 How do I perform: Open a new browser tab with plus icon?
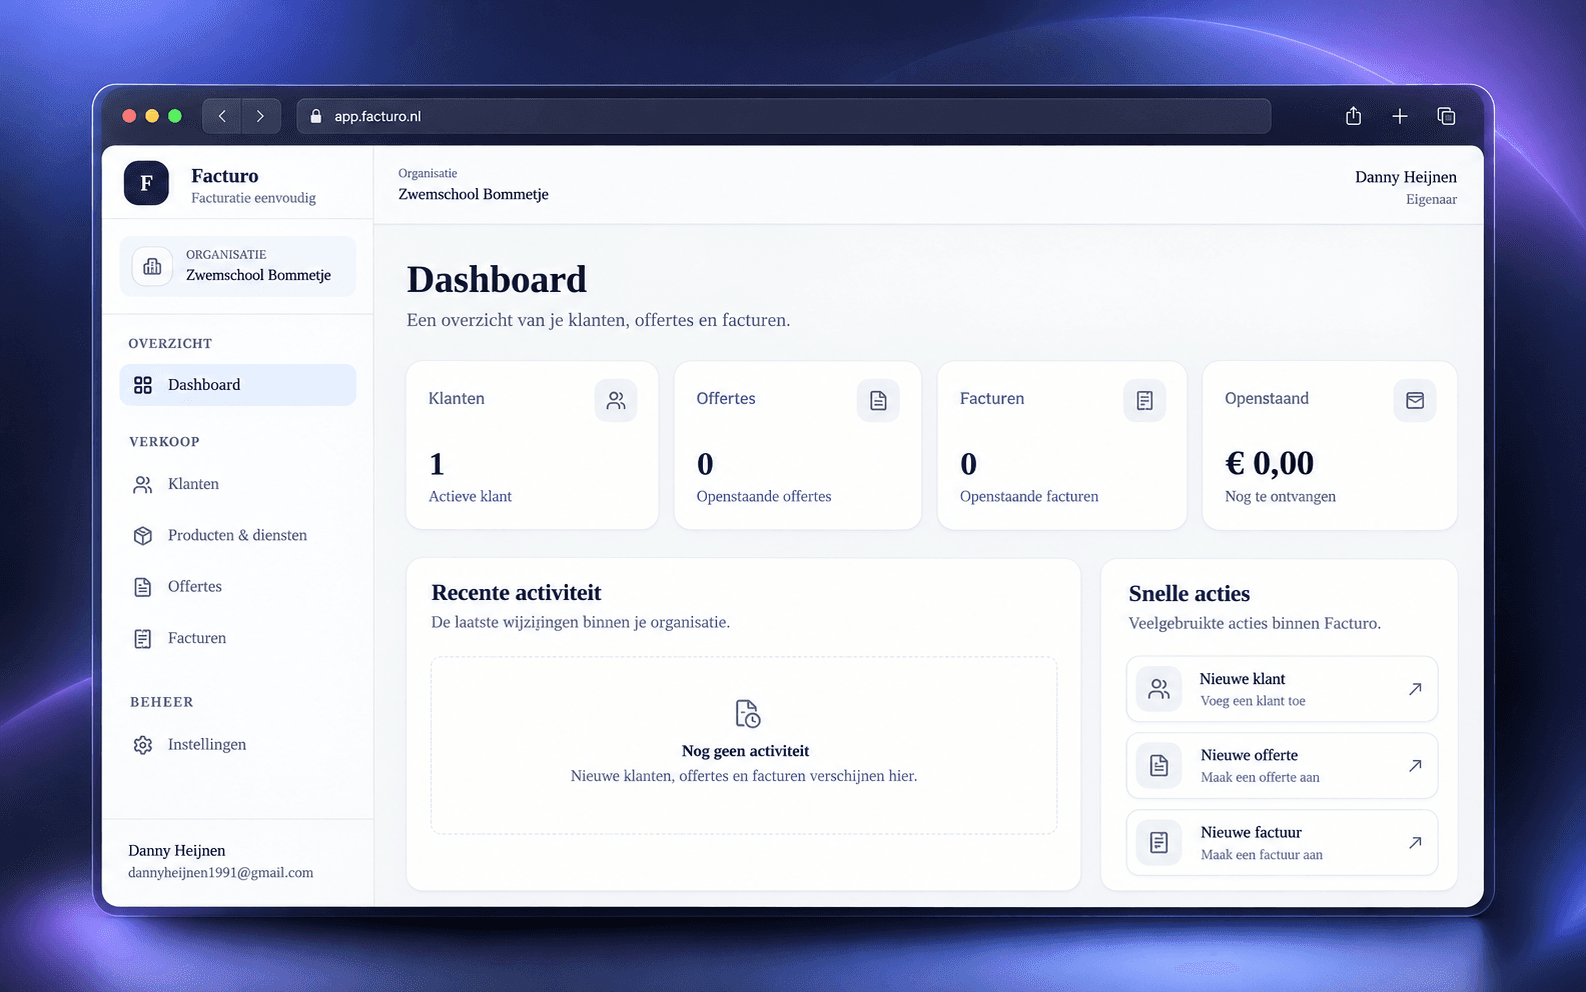pos(1400,116)
